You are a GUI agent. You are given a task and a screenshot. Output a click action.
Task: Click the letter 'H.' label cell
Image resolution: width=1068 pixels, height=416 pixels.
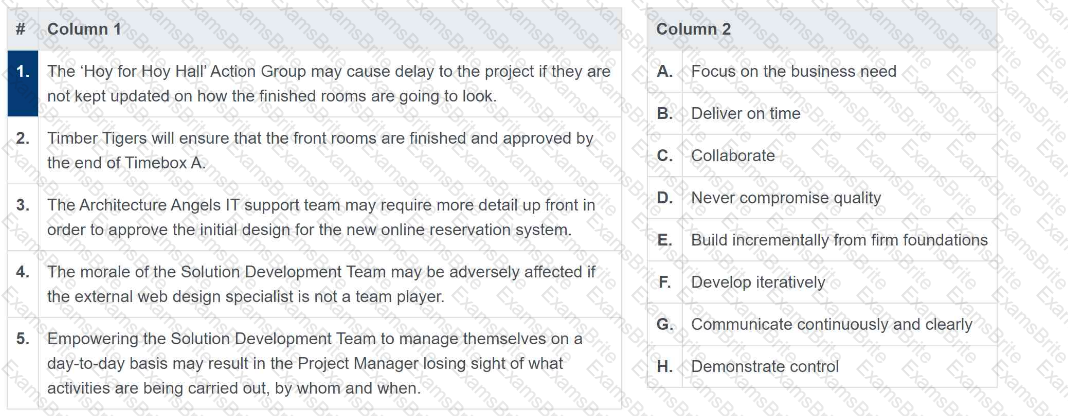click(664, 366)
